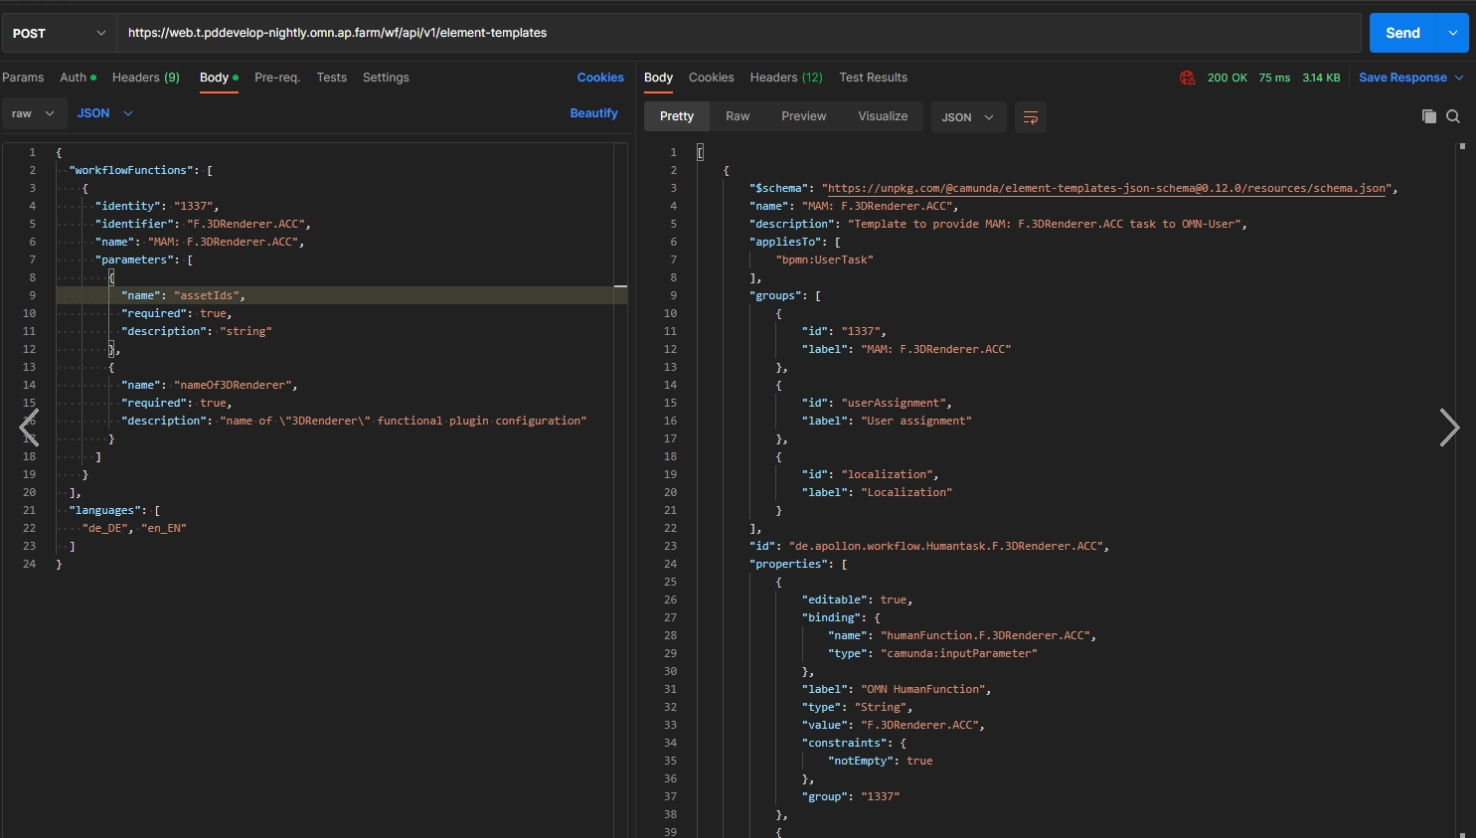Toggle line wrap in response viewer
The width and height of the screenshot is (1476, 838).
(1030, 117)
